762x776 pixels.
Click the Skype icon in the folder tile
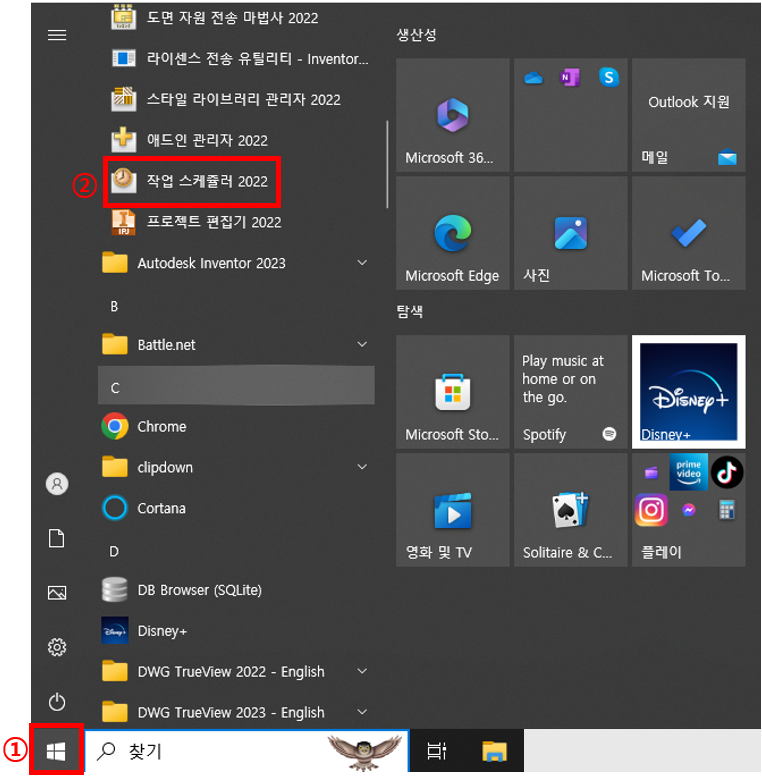point(609,77)
